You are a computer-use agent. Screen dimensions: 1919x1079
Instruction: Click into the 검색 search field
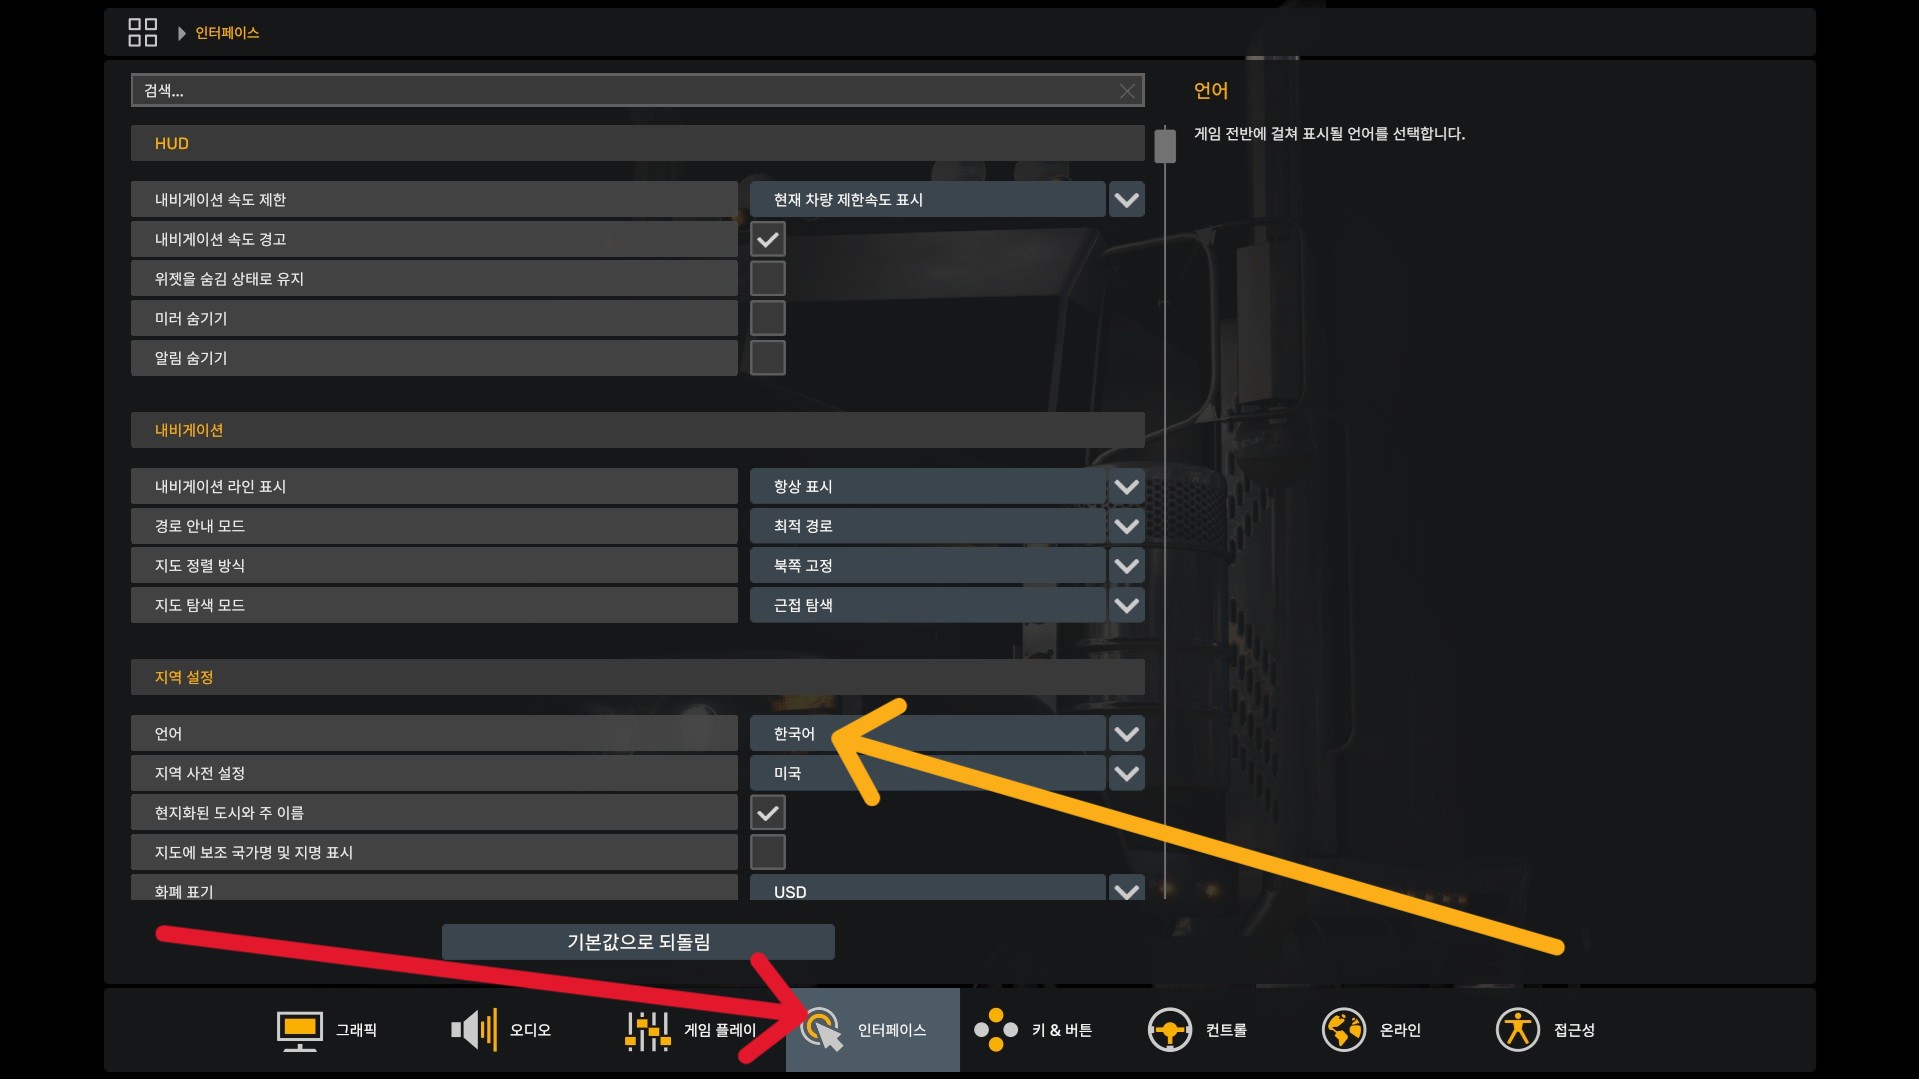tap(637, 90)
